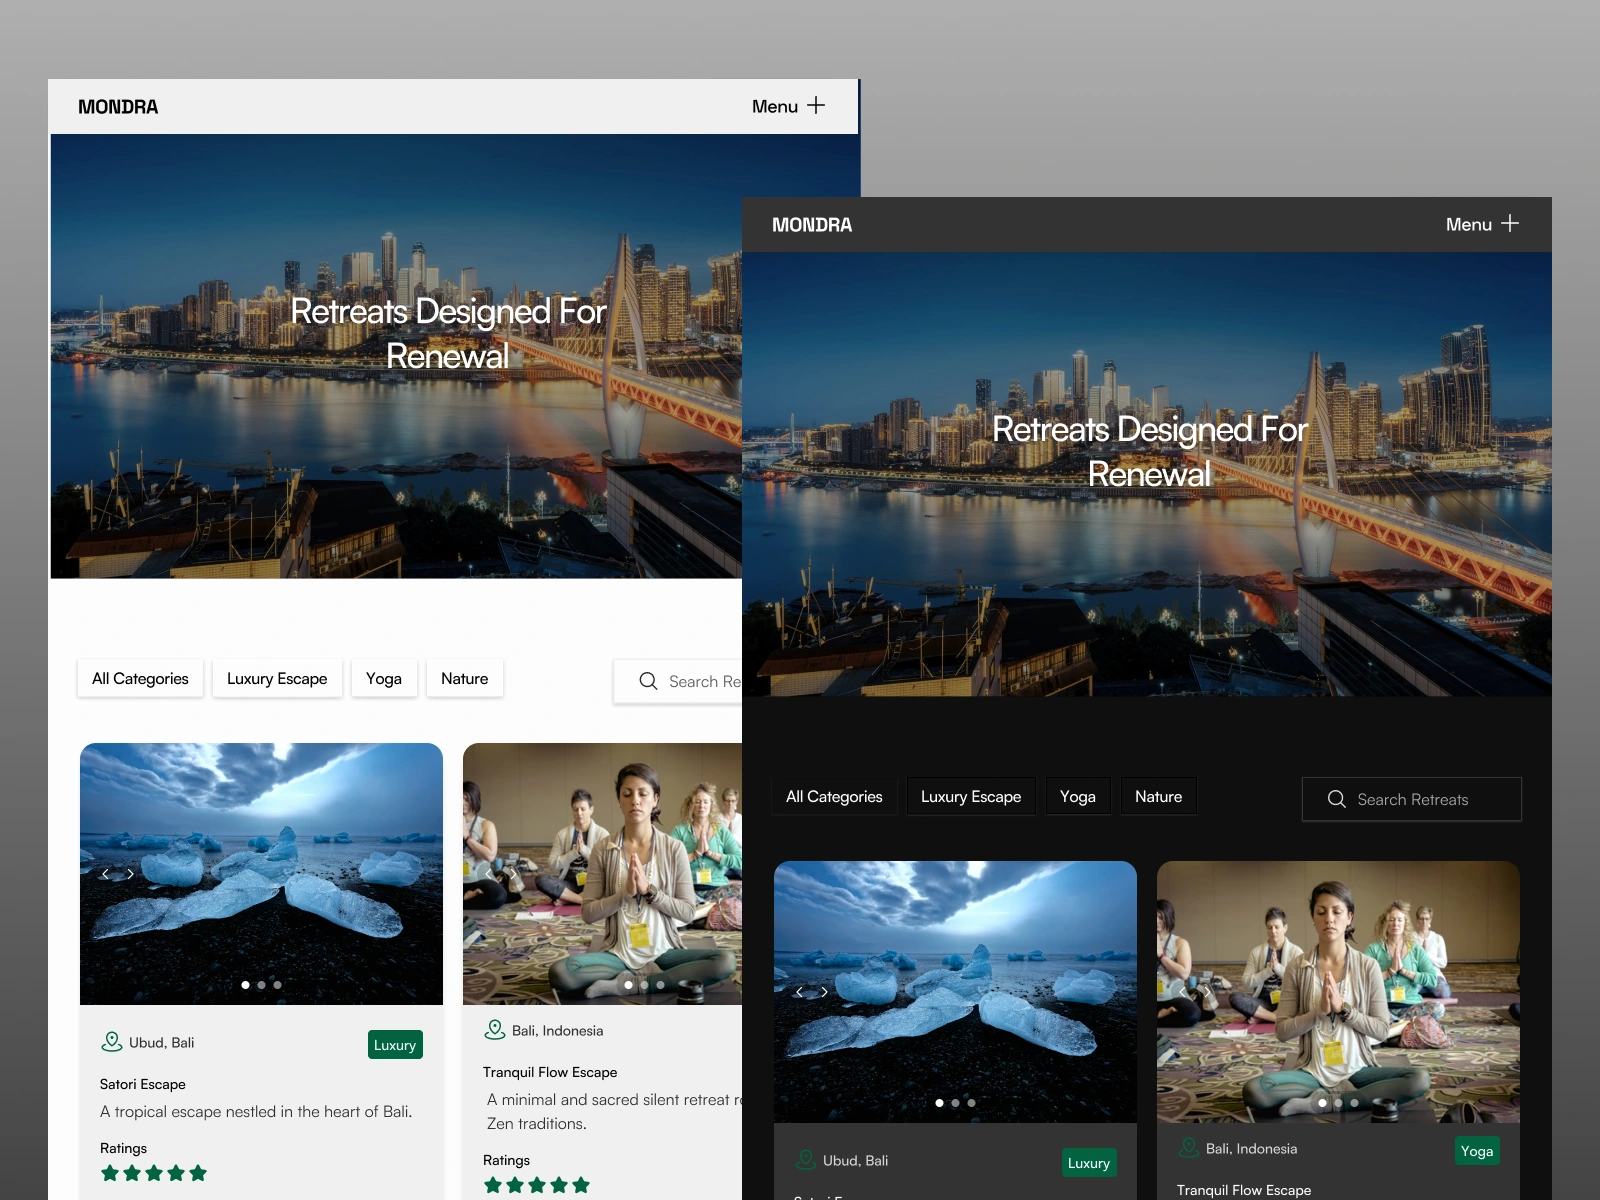
Task: Click location pin beside Bali, Indonesia, dark window
Action: point(1188,1148)
